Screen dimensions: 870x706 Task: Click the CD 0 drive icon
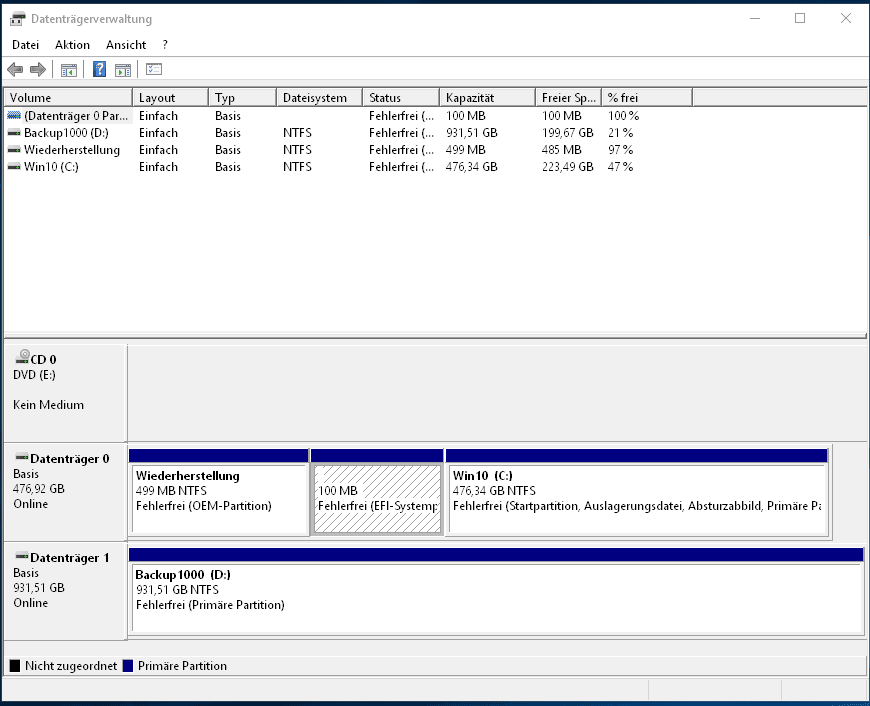click(23, 356)
